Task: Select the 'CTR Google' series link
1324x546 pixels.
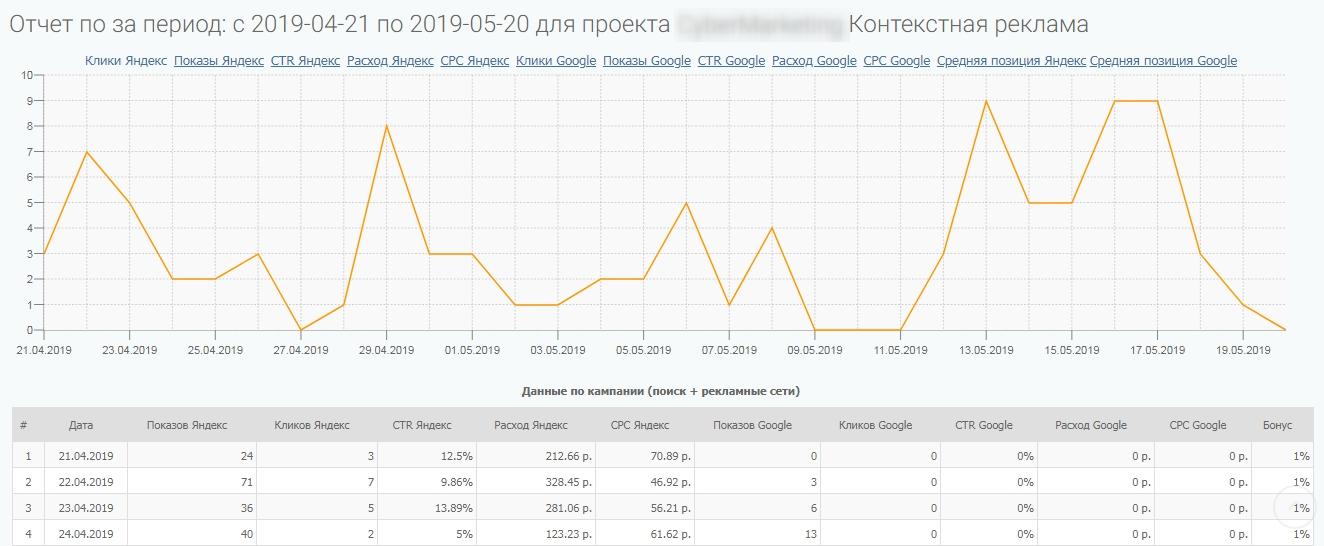Action: point(731,61)
